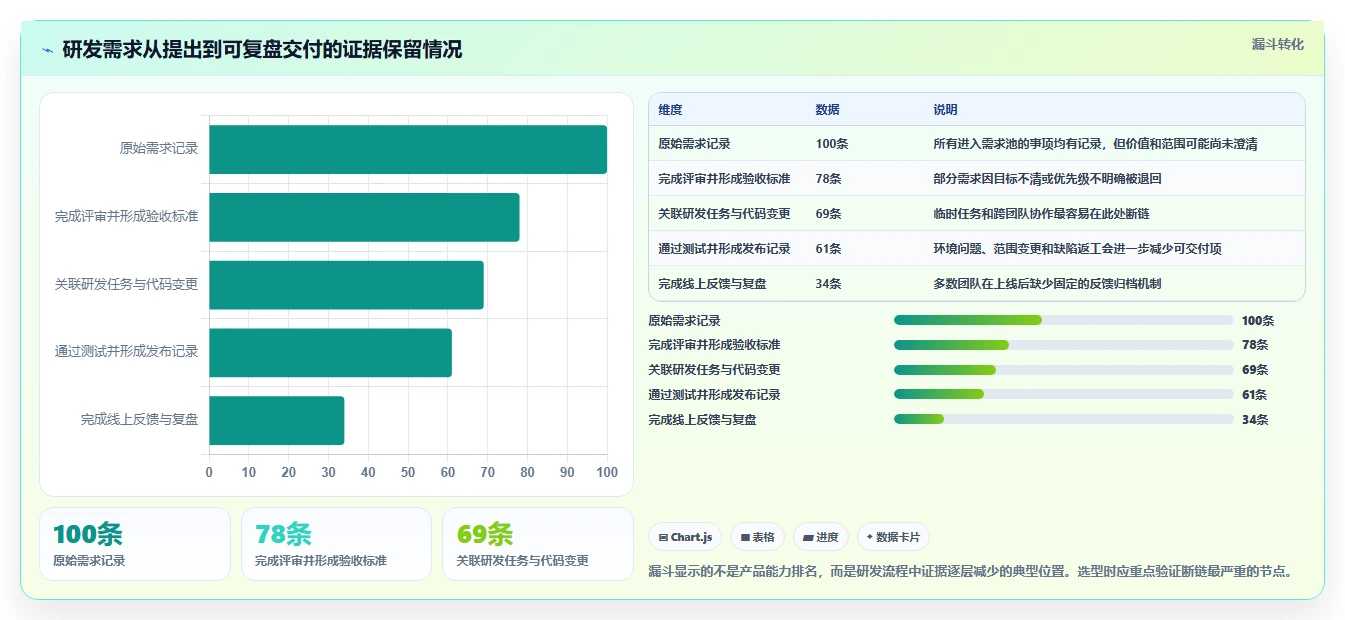Click the 61条 value in the table

(829, 249)
